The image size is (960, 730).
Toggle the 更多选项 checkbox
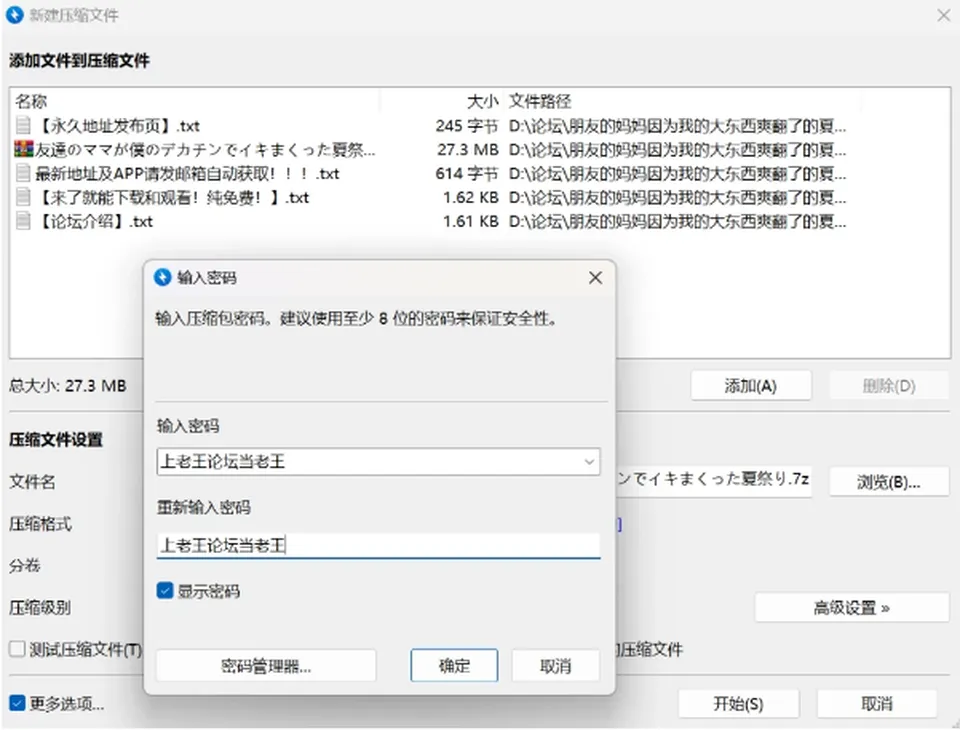tap(17, 703)
